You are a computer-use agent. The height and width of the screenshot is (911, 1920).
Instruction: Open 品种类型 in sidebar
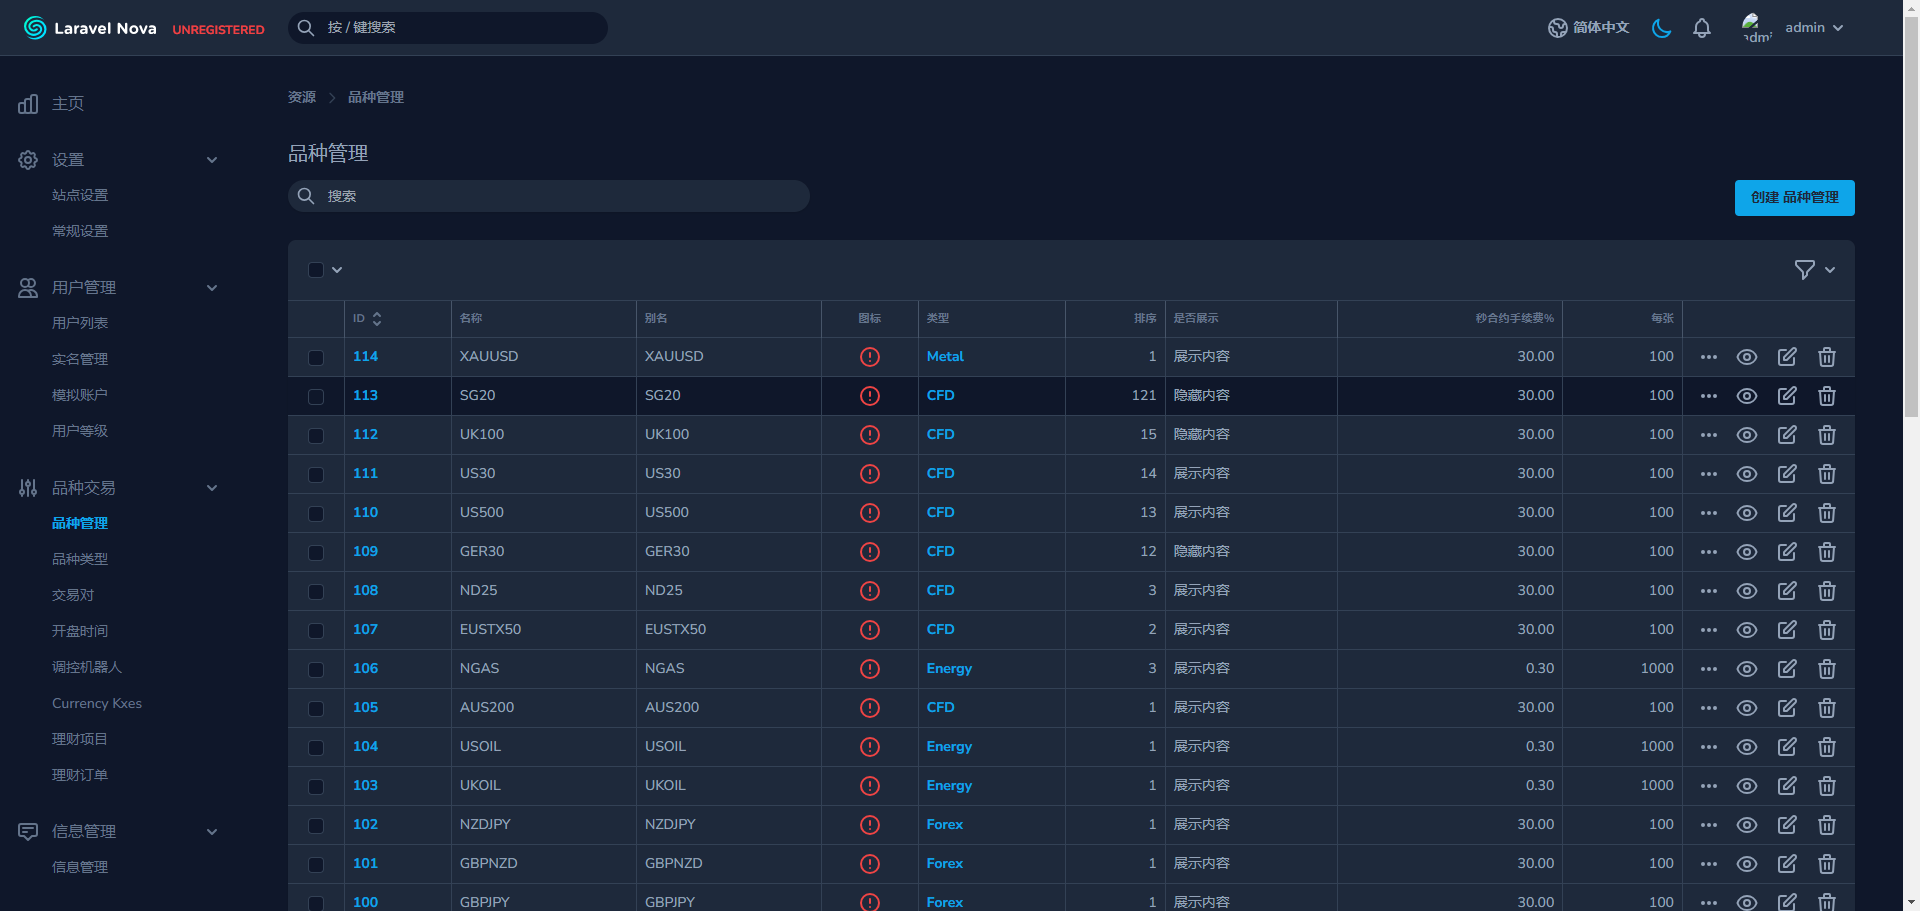[x=80, y=559]
